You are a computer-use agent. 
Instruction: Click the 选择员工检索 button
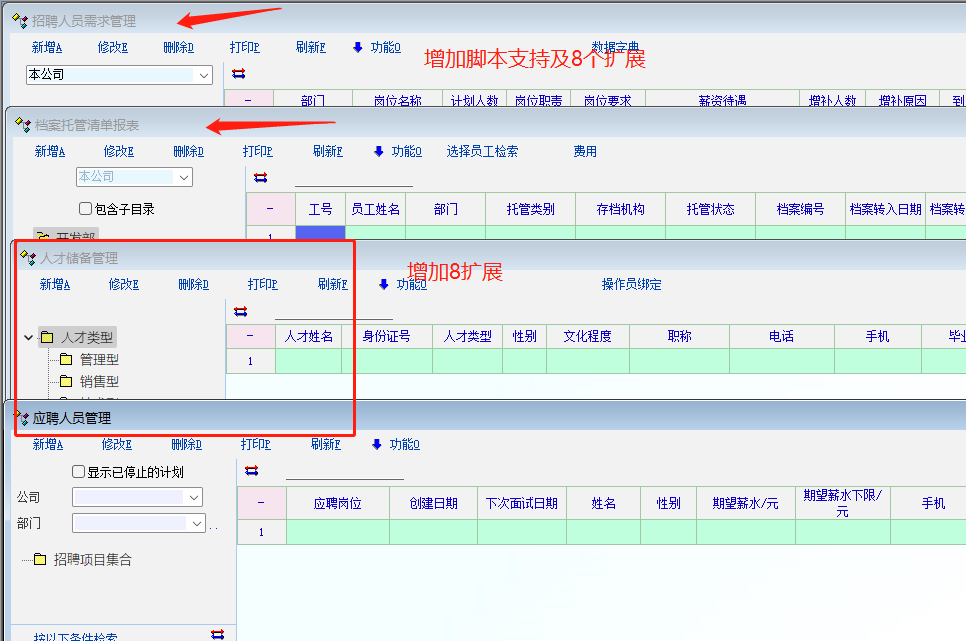point(482,152)
